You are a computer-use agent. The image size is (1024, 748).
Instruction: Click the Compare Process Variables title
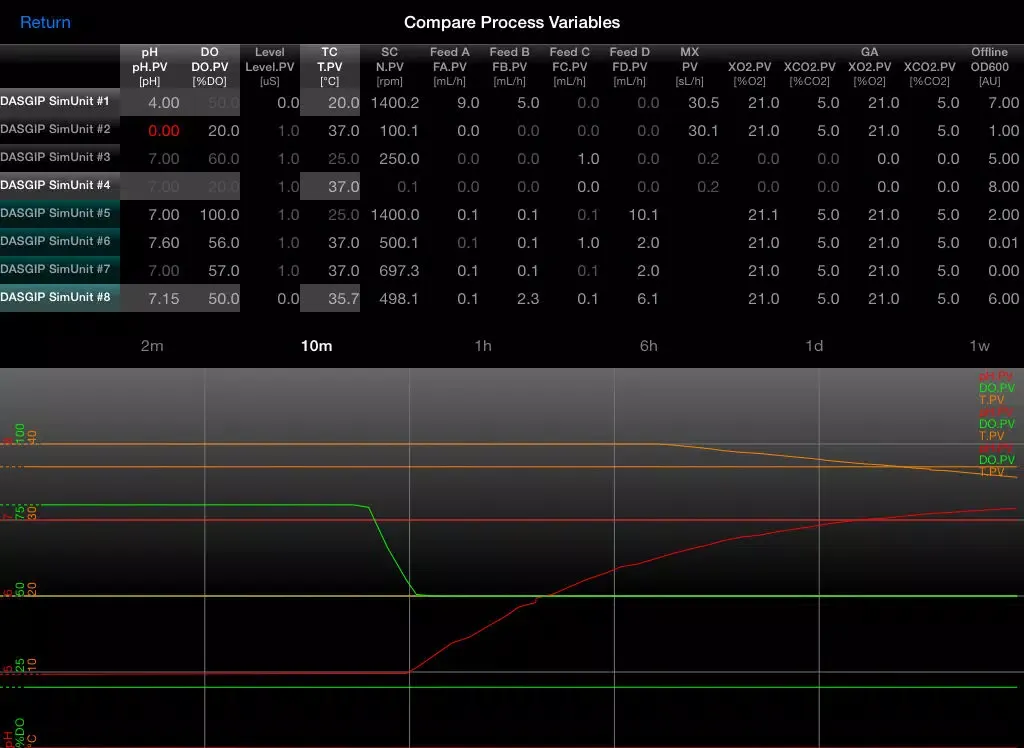click(512, 22)
